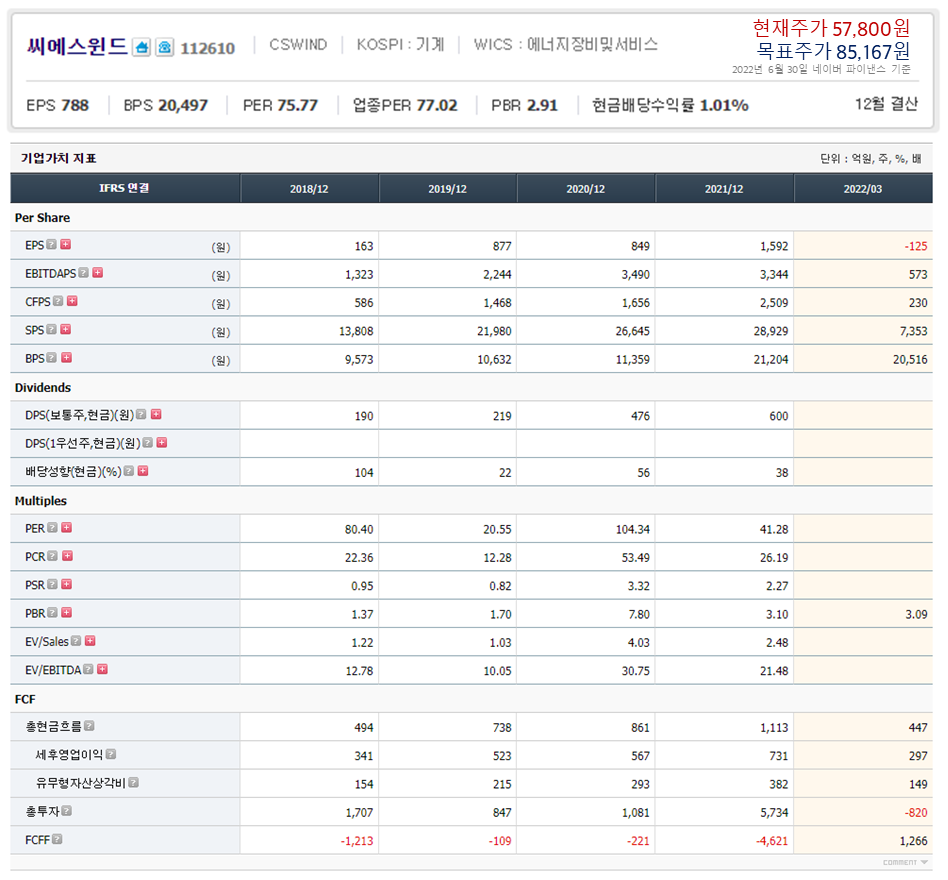Click the 2018/12 column header
The image size is (948, 880).
309,189
